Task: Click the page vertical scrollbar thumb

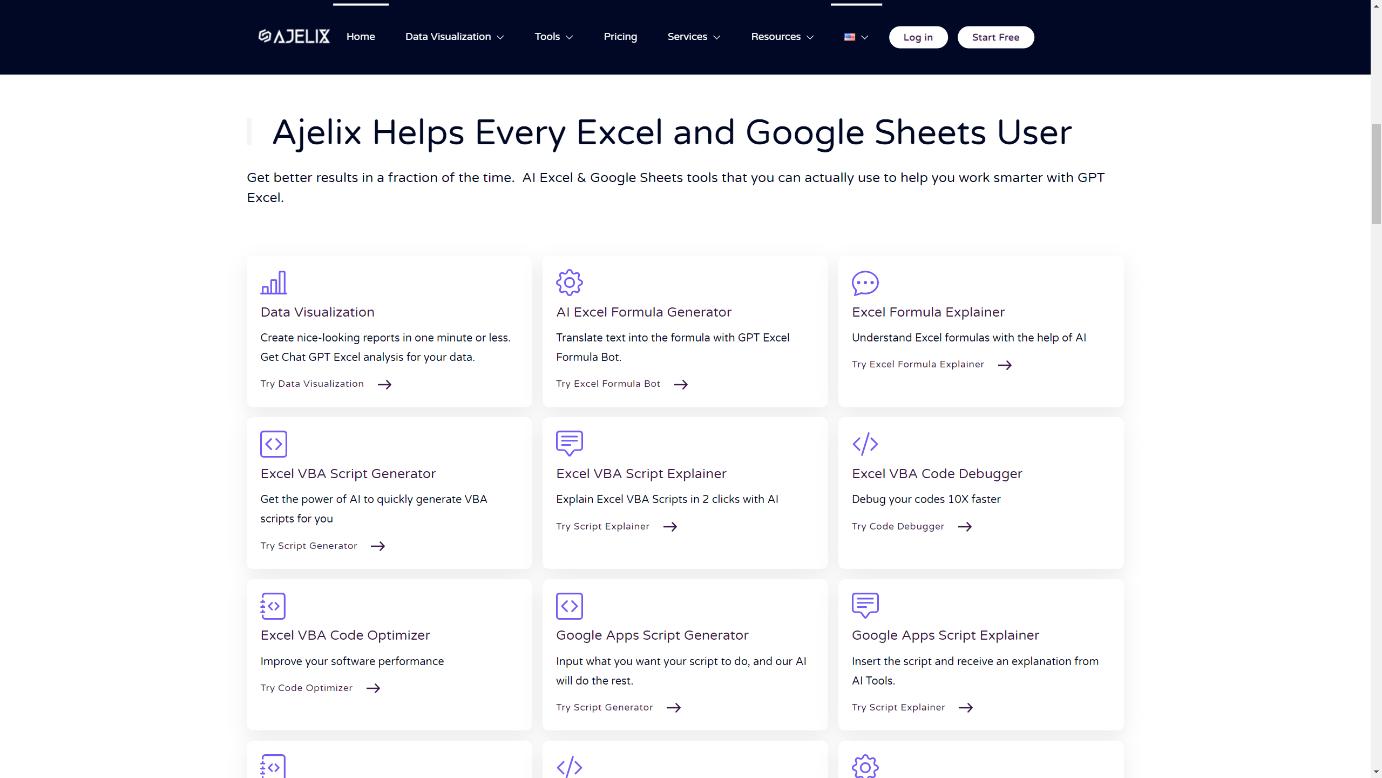Action: tap(1376, 172)
